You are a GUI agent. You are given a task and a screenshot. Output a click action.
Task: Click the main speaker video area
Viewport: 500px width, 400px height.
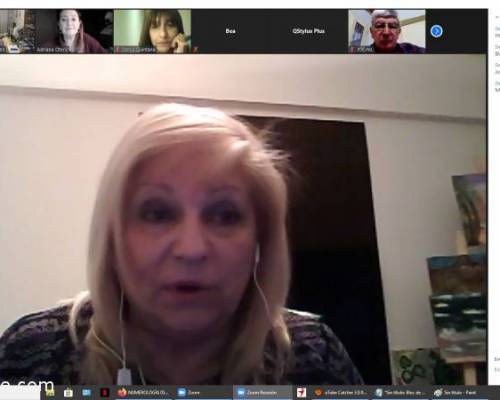(243, 219)
